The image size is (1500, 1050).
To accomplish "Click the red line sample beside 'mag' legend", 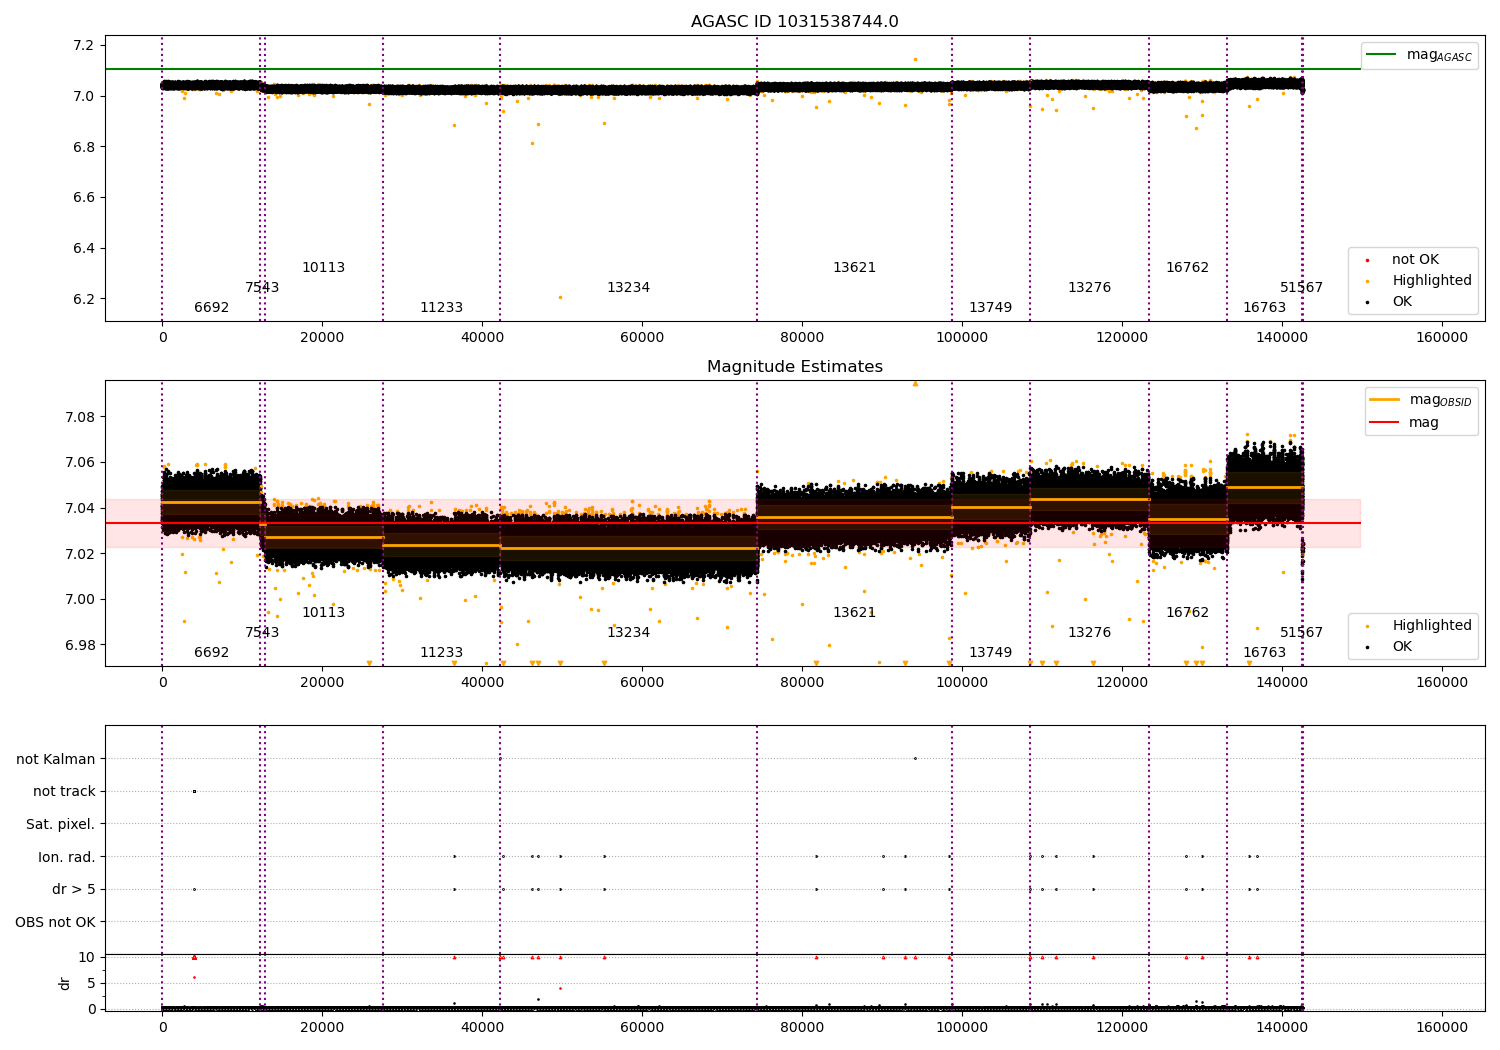I will 1385,423.
